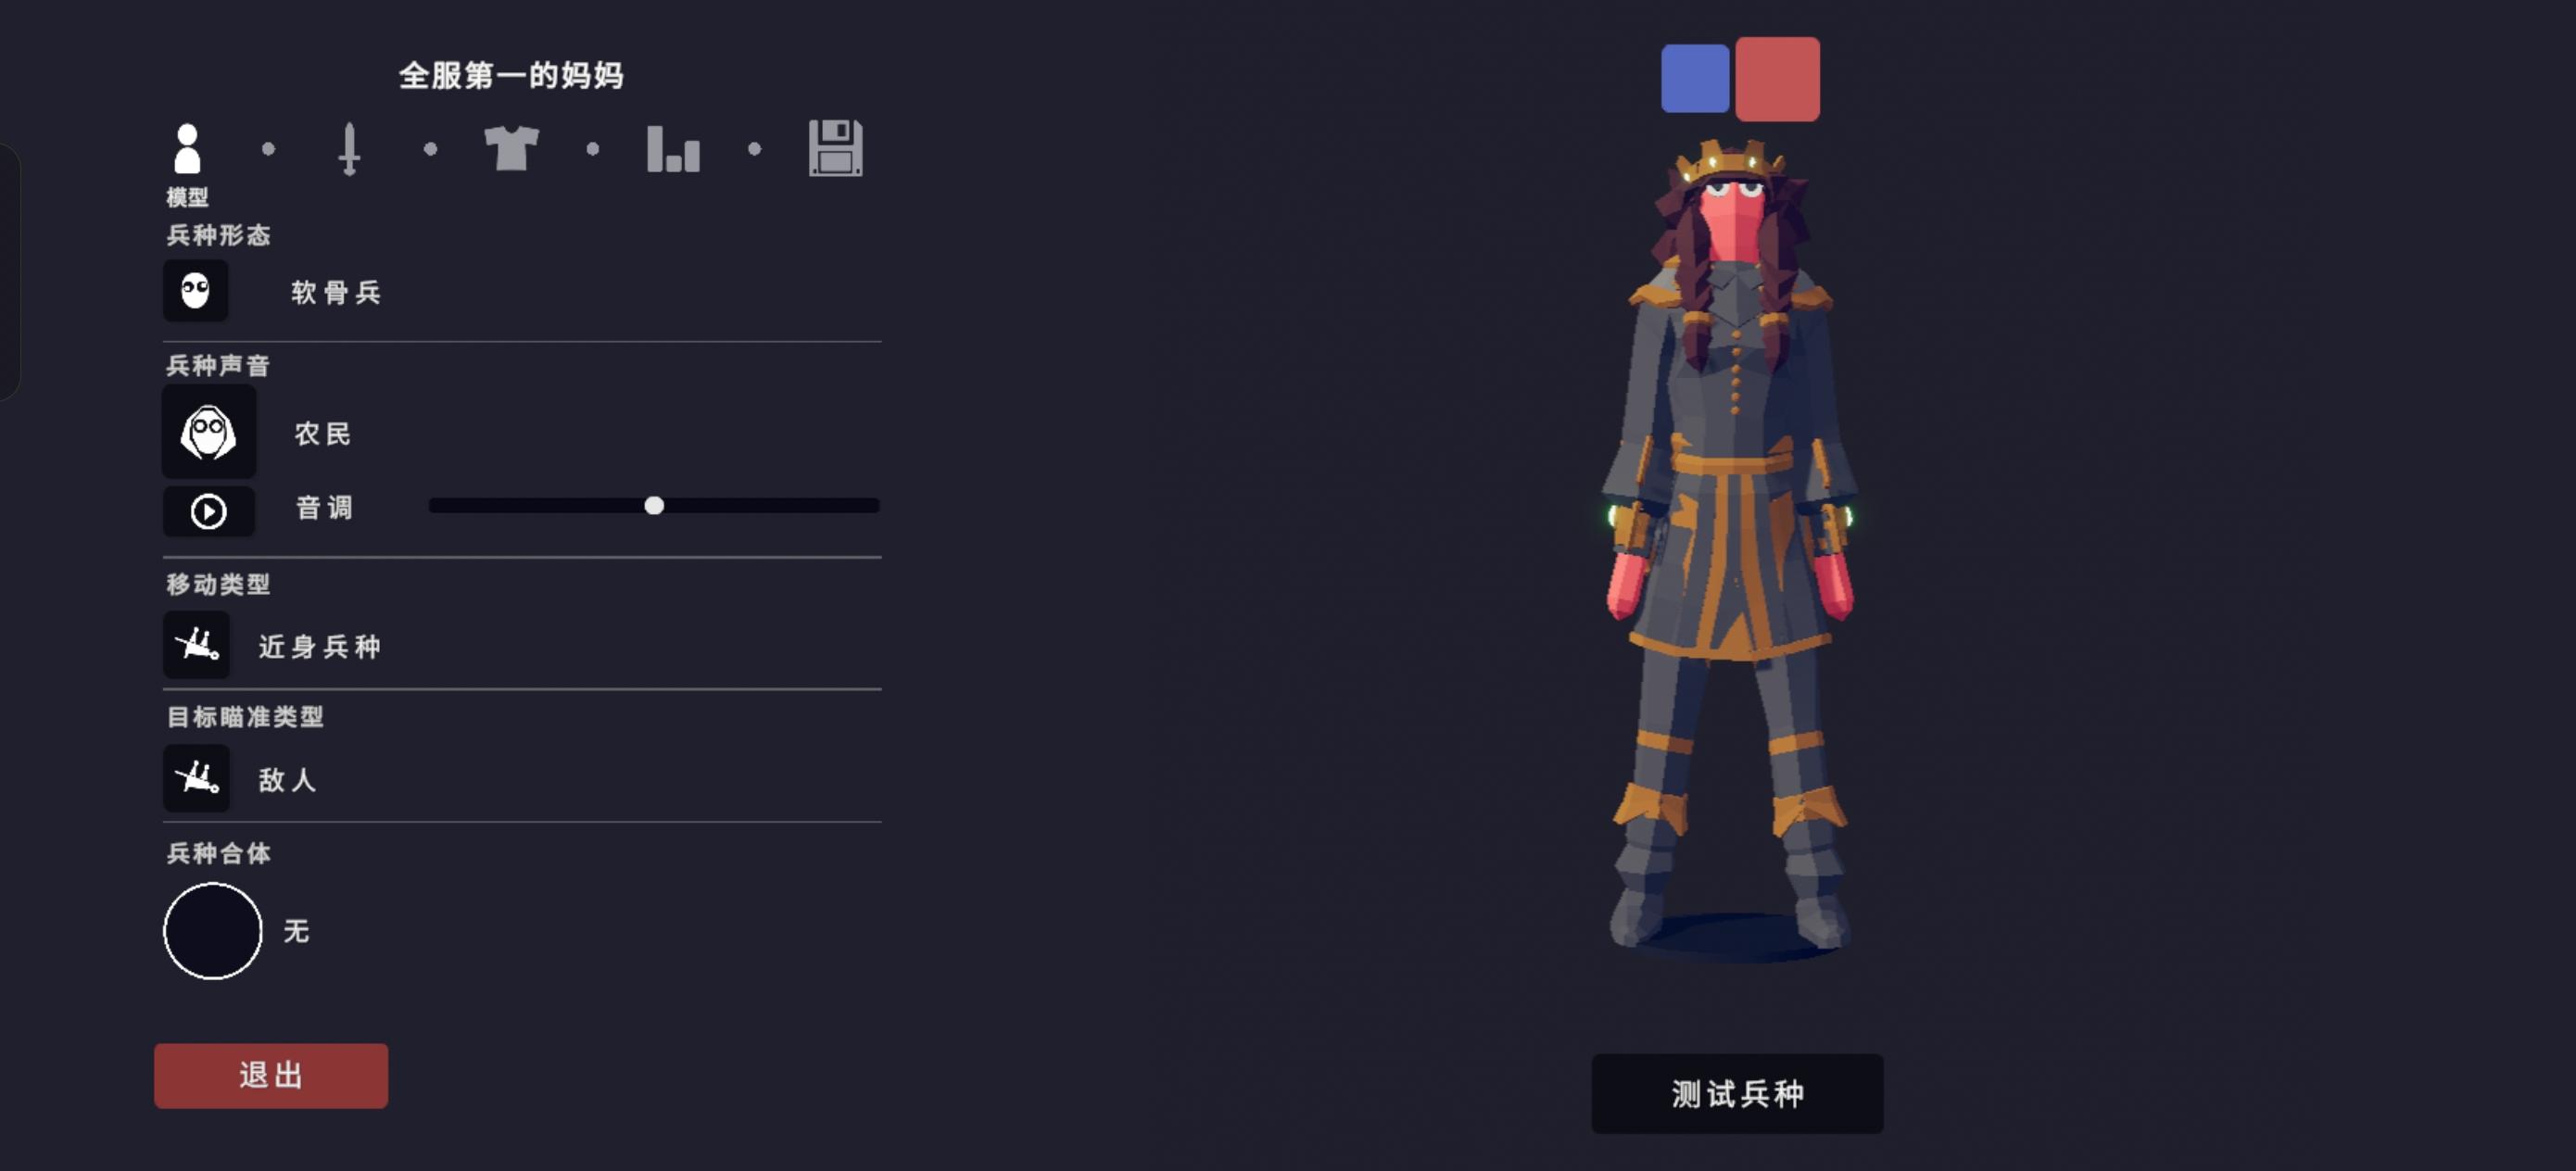The height and width of the screenshot is (1171, 2576).
Task: Select the red team color swatch
Action: point(1778,79)
